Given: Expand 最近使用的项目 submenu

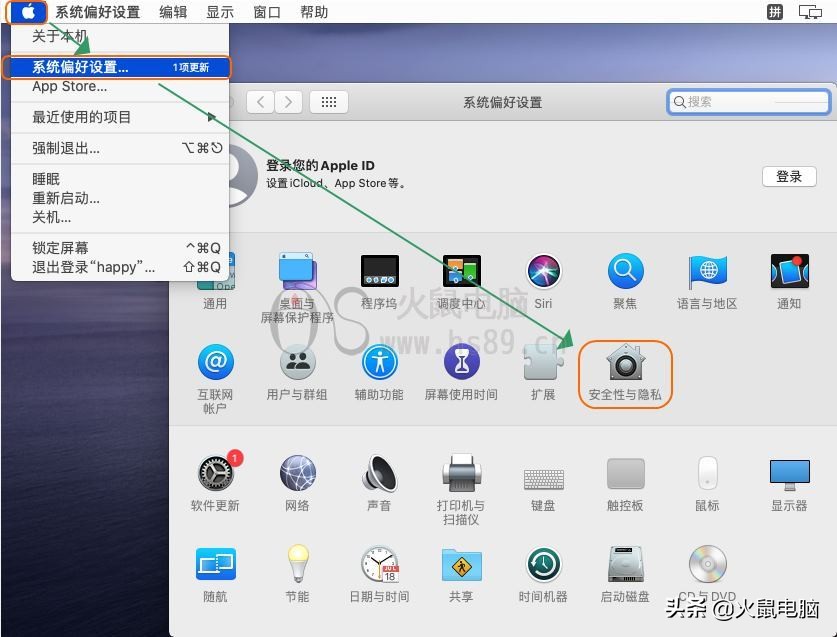Looking at the screenshot, I should (x=120, y=117).
